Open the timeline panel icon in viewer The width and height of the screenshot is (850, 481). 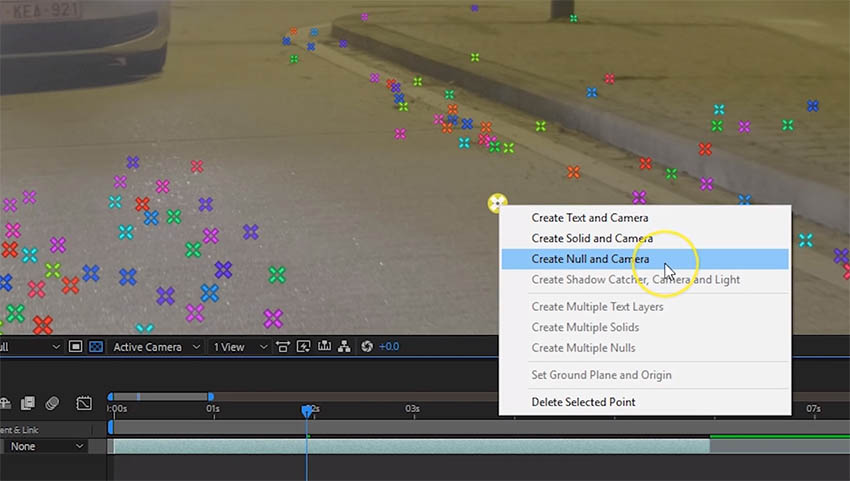pos(324,347)
